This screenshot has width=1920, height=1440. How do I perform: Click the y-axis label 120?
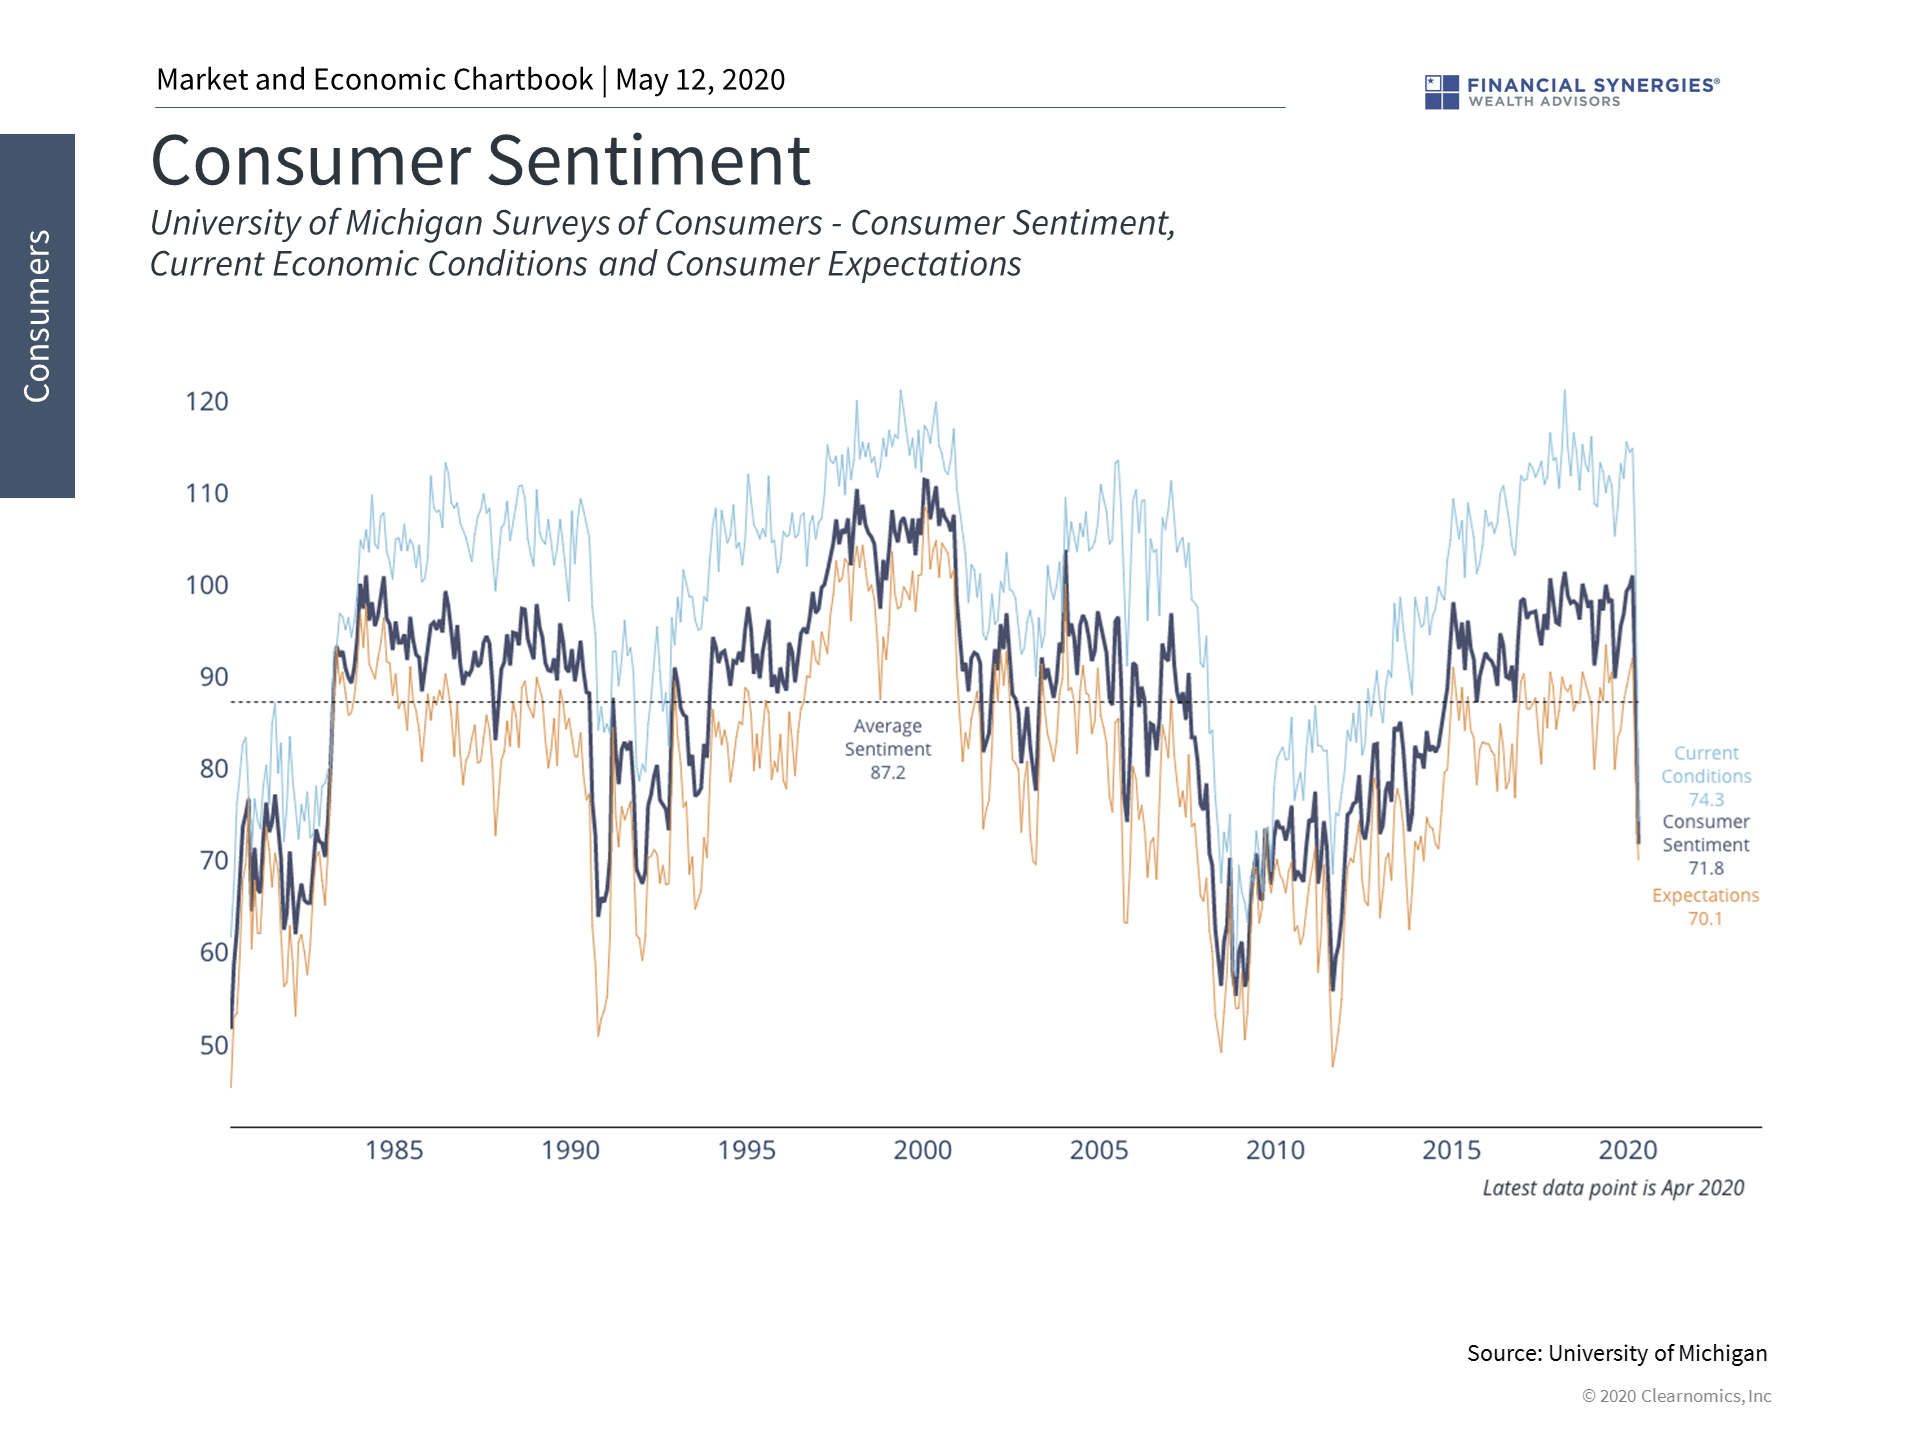207,401
